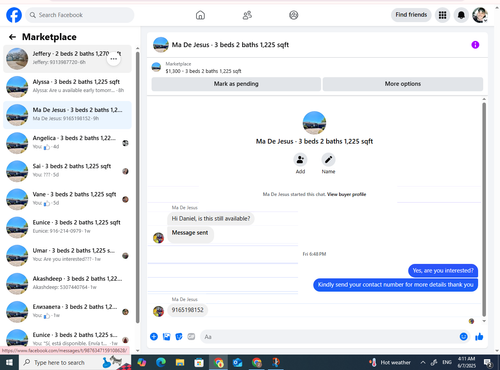Open the Vane conversation
The height and width of the screenshot is (370, 500).
click(67, 199)
